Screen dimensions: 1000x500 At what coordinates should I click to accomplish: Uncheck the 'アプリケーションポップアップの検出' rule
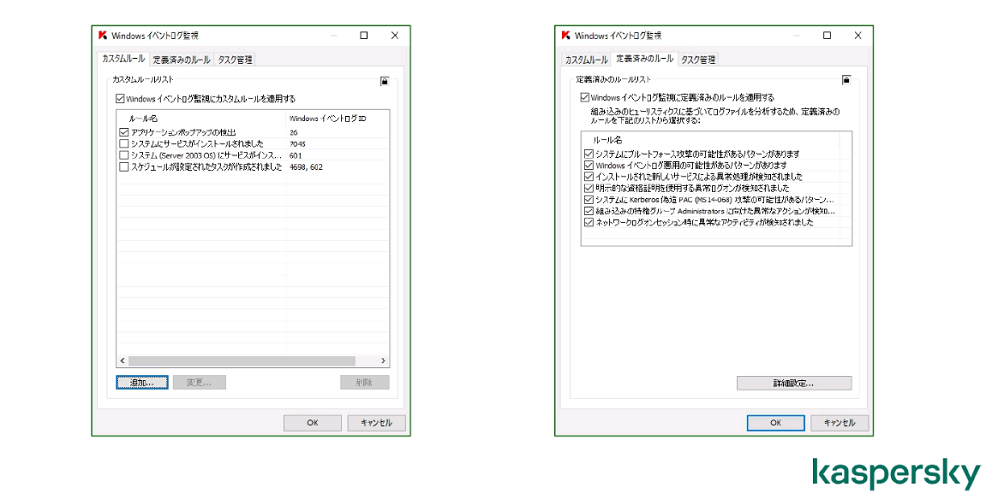click(124, 132)
